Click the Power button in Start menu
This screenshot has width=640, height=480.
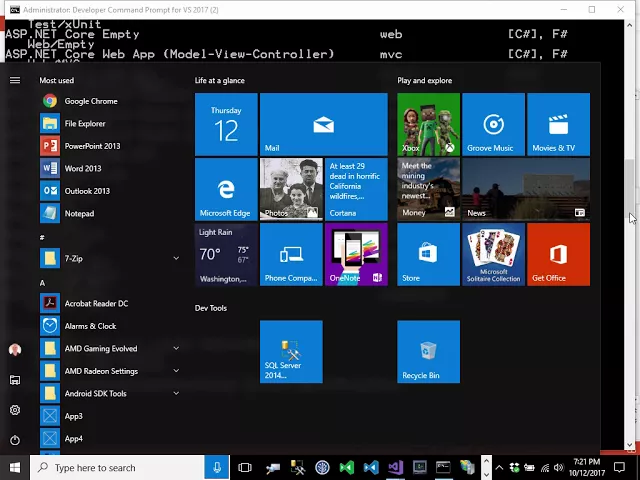click(15, 440)
